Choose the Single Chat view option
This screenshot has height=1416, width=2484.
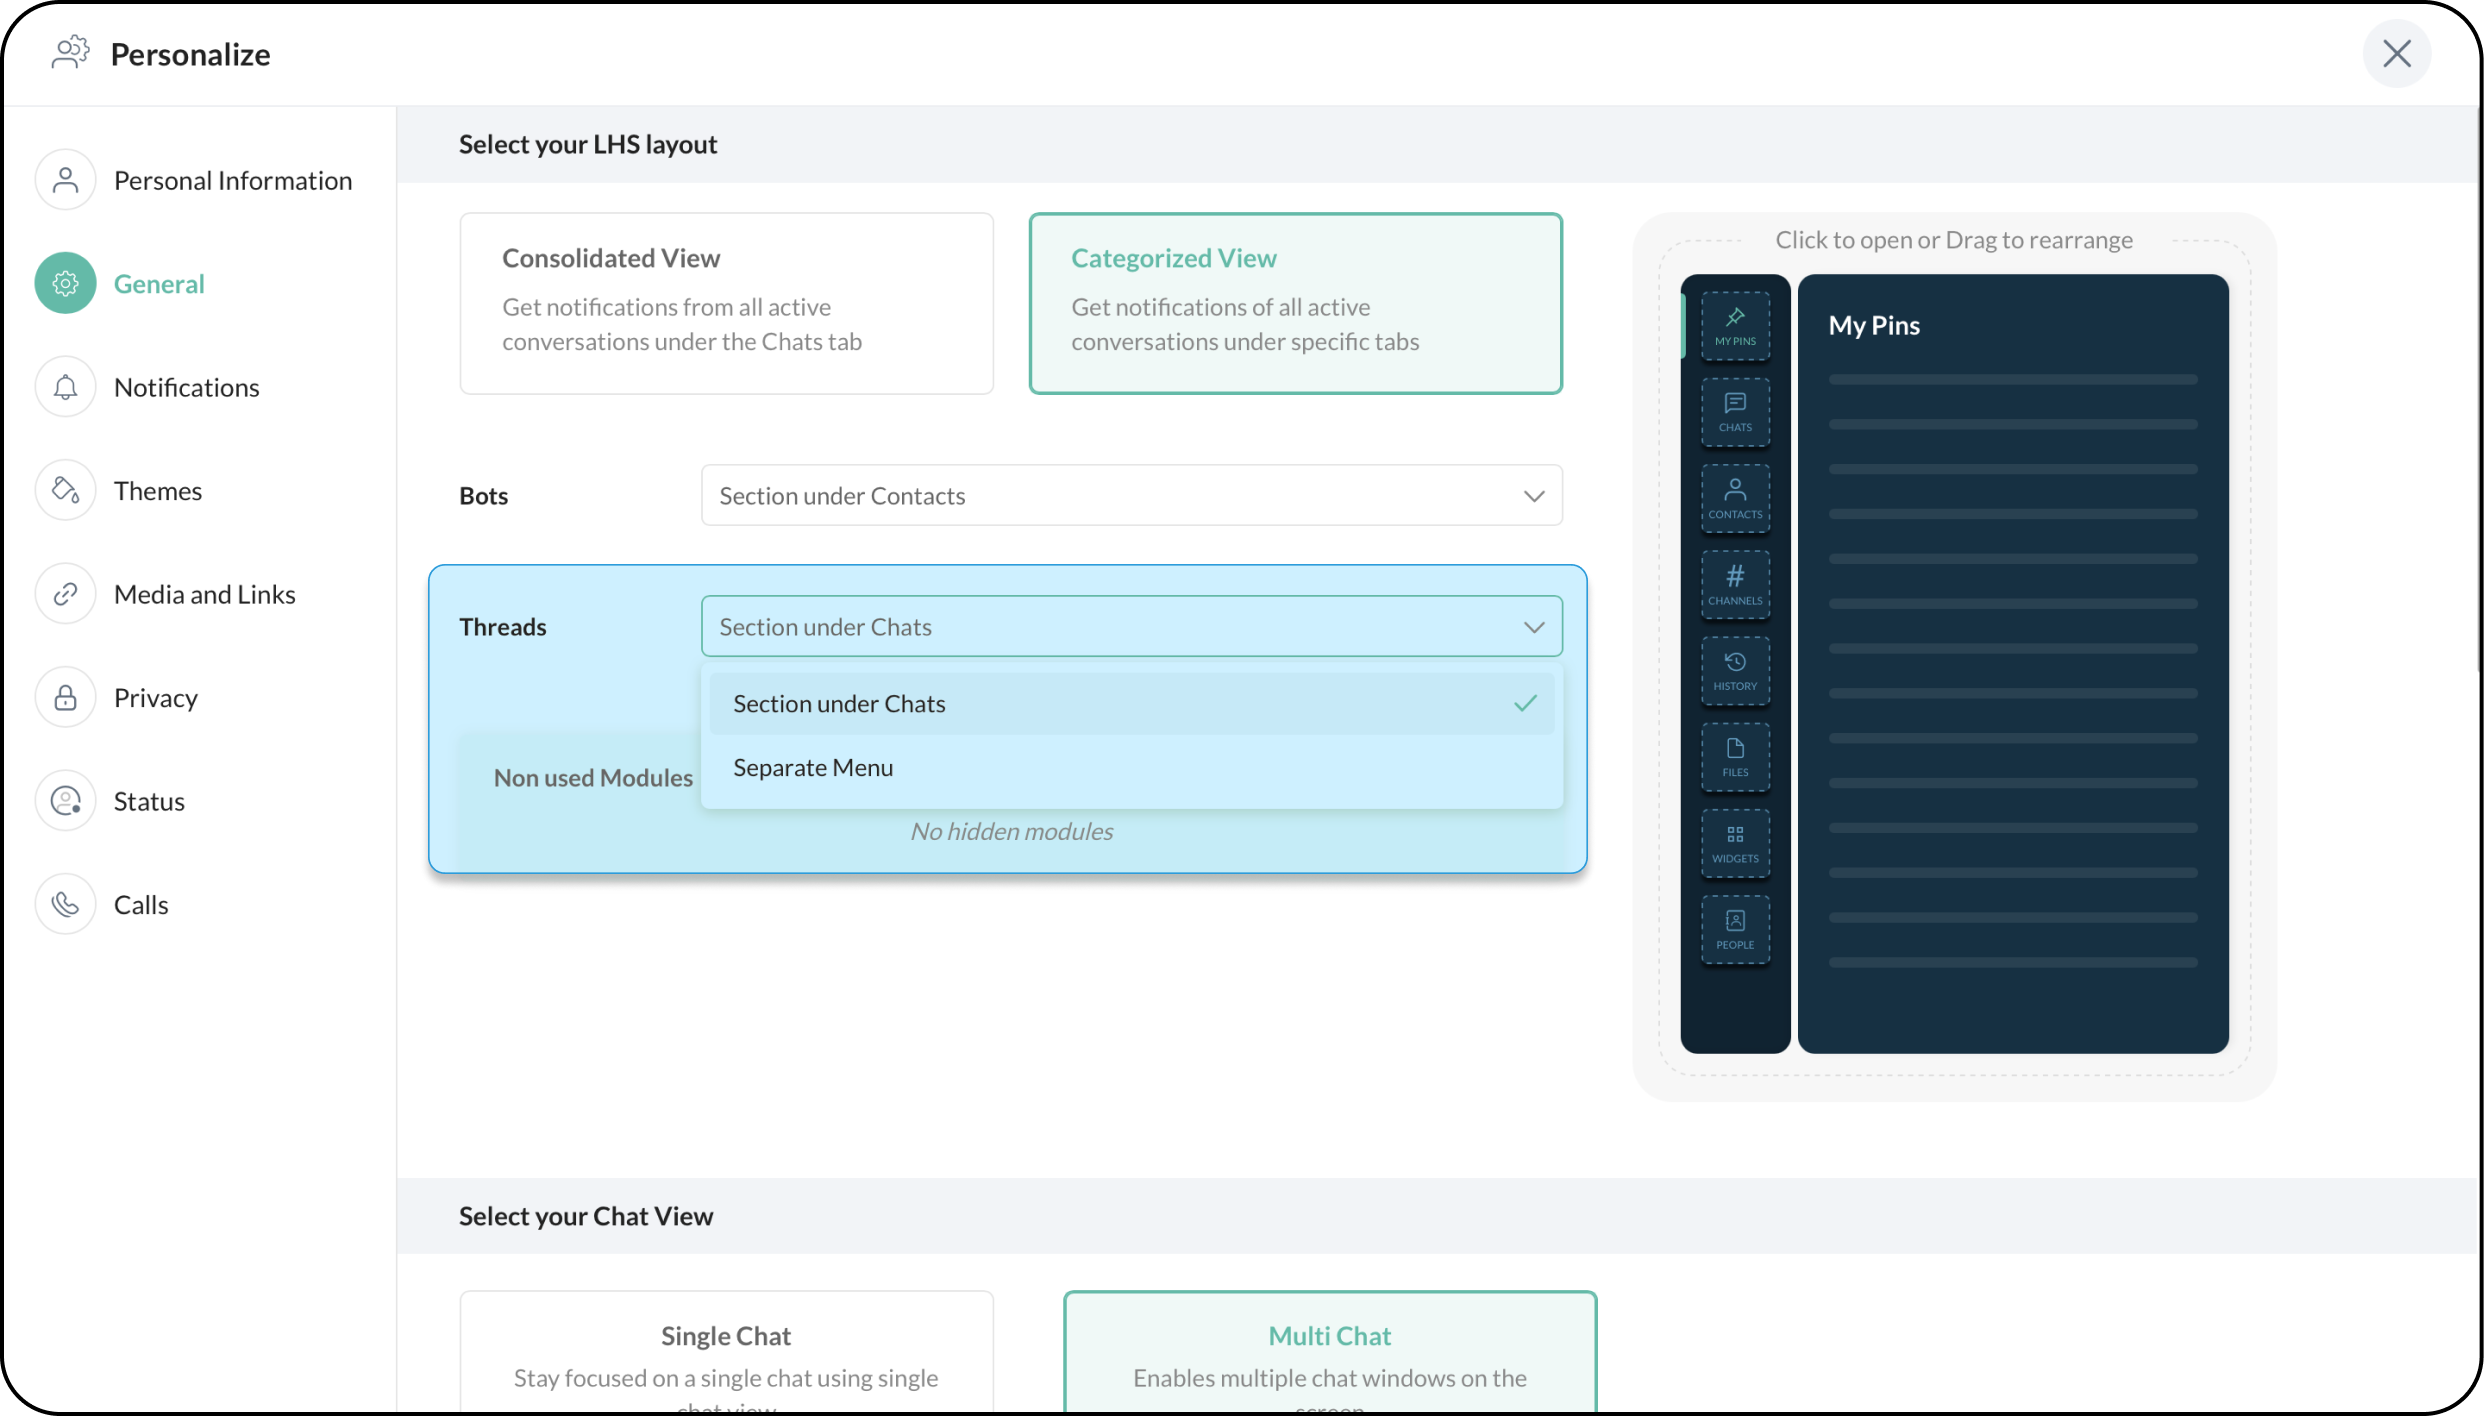click(726, 1354)
